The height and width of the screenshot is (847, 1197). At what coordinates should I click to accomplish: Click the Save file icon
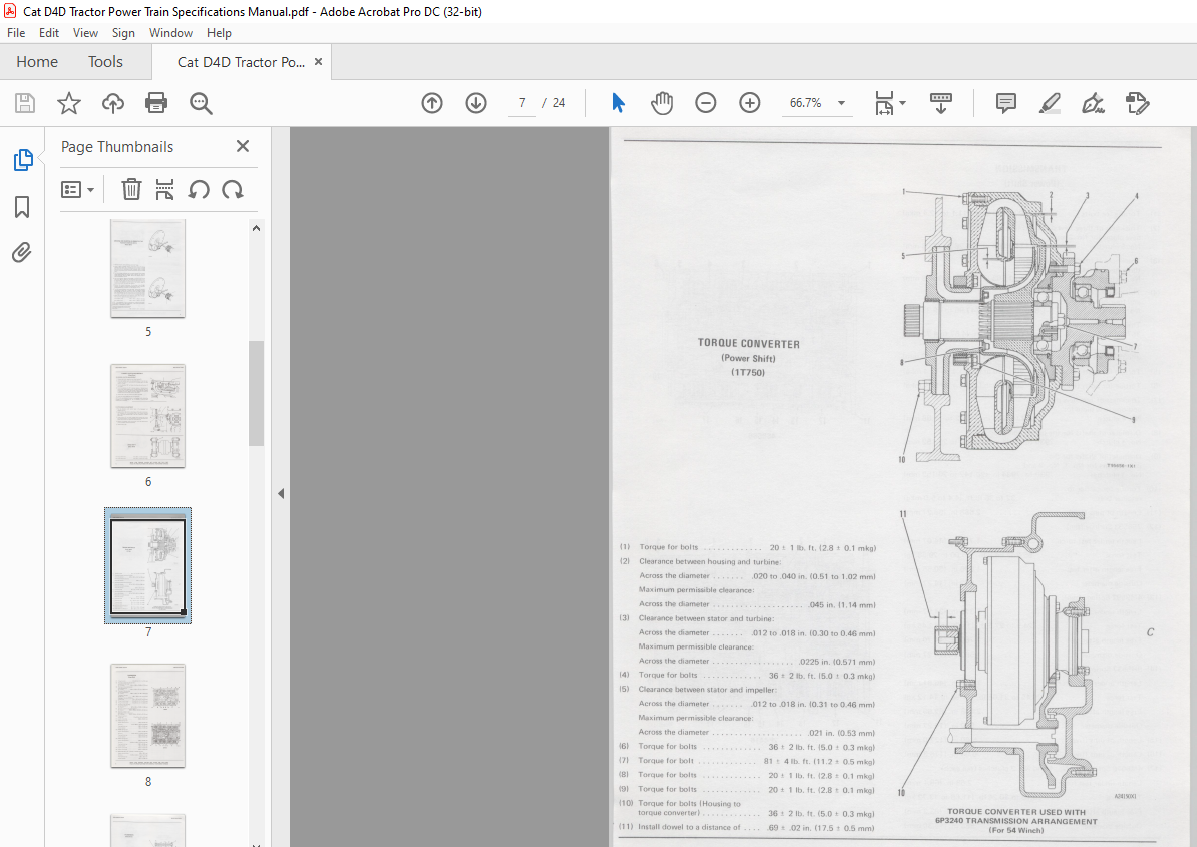24,103
